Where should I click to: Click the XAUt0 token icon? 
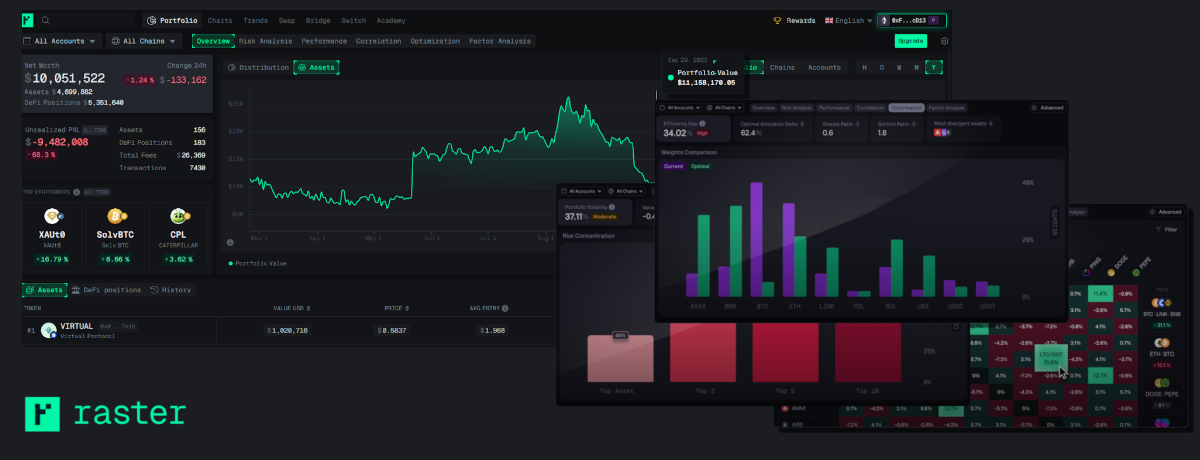(x=52, y=216)
